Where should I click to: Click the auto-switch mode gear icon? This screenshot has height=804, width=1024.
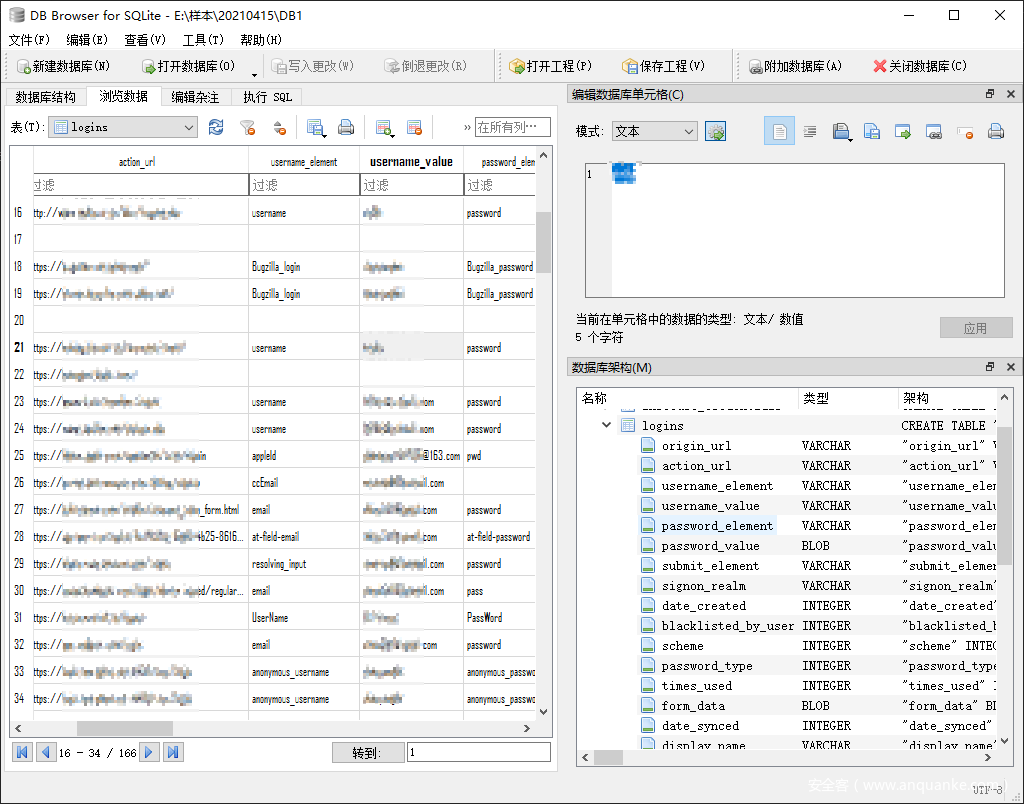[716, 131]
